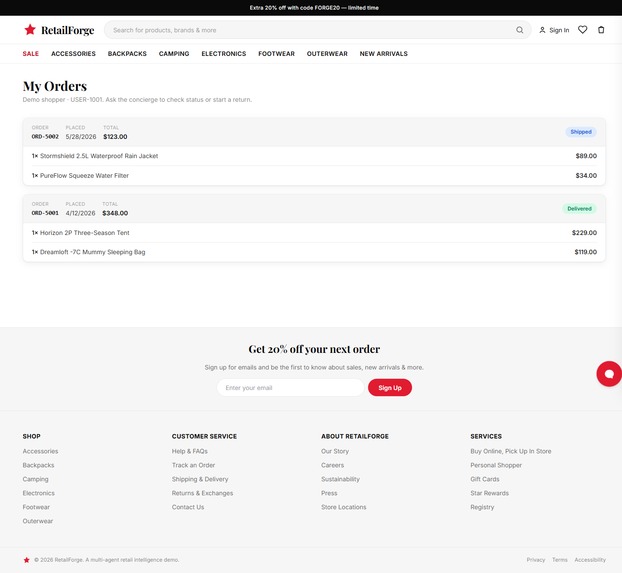Open Registry link

[x=482, y=507]
